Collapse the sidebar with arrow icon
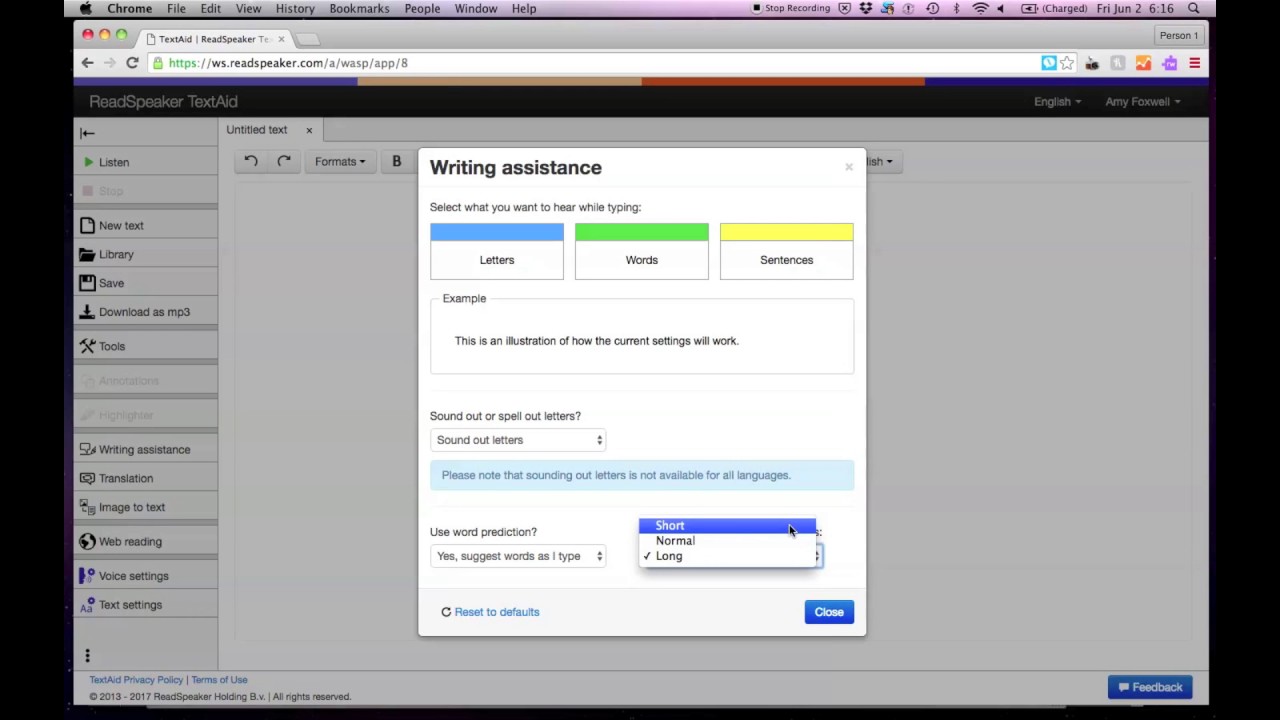 click(x=87, y=133)
